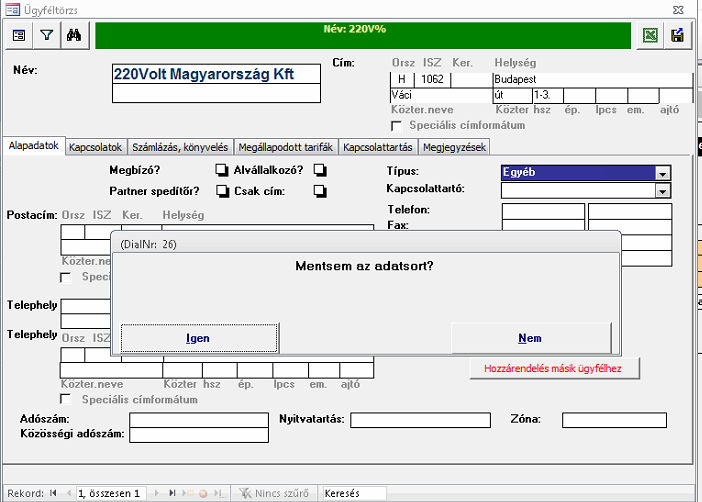The height and width of the screenshot is (502, 702).
Task: Click the Ker. district field in Cím
Action: pyautogui.click(x=471, y=79)
